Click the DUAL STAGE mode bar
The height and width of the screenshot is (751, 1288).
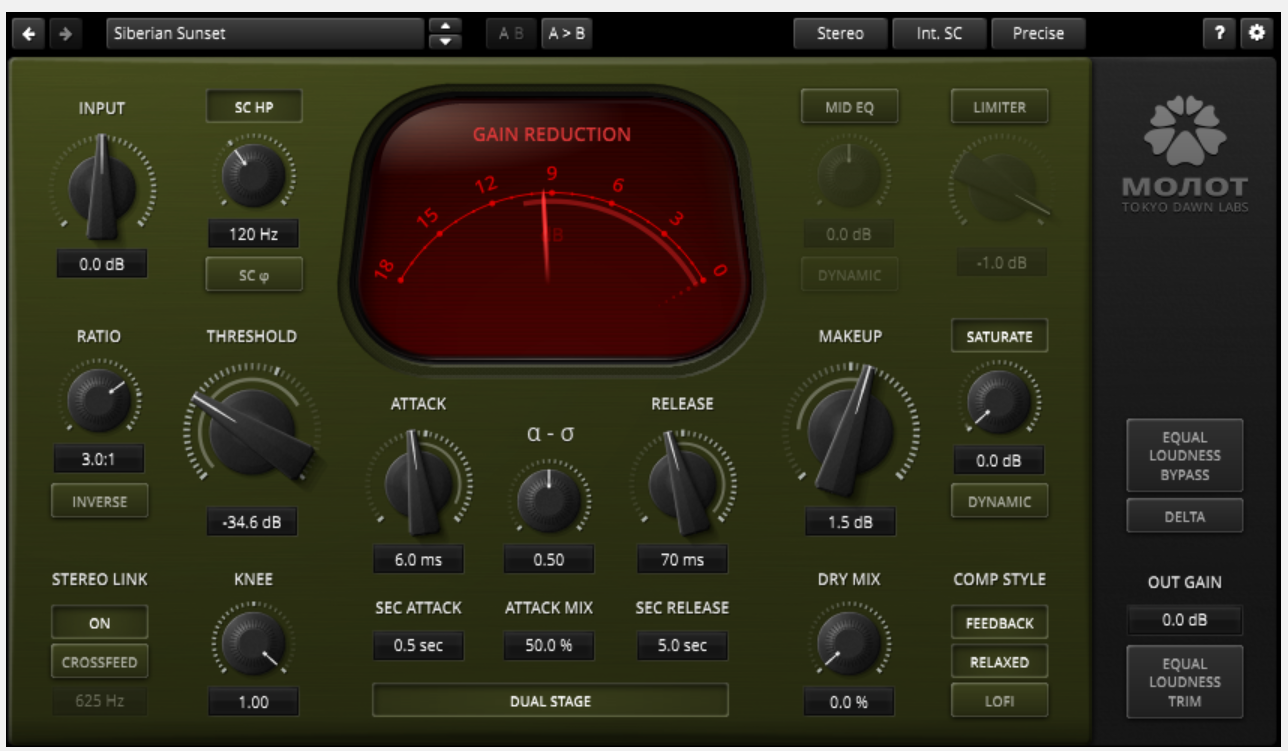(550, 701)
